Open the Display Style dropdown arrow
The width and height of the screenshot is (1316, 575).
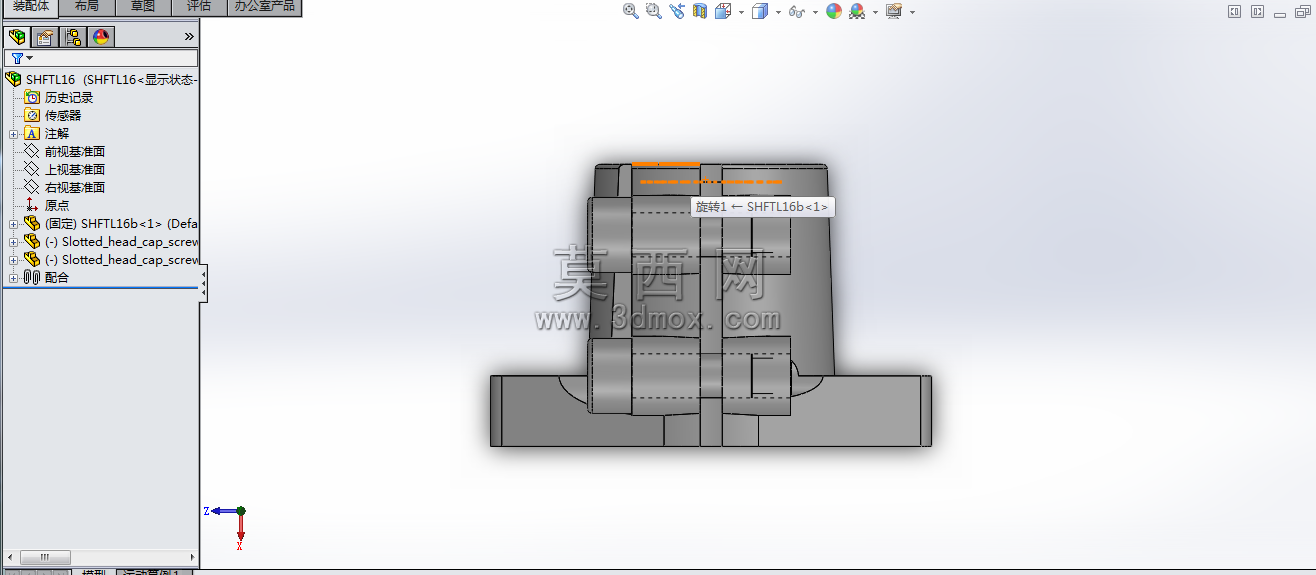pyautogui.click(x=776, y=12)
